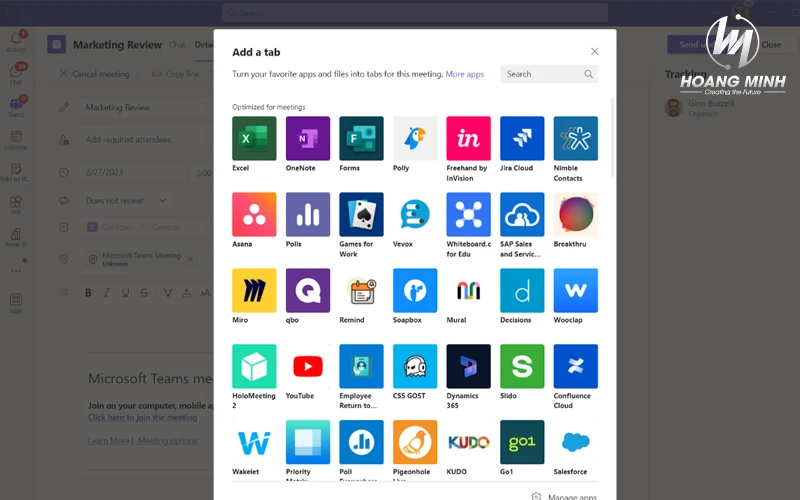Image resolution: width=800 pixels, height=500 pixels.
Task: Click Copy link in meeting toolbar
Action: [176, 74]
